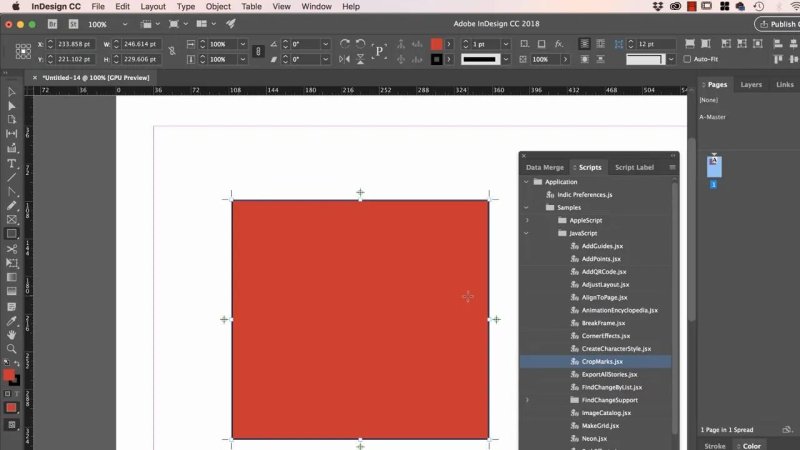Open the Layout menu
This screenshot has width=800, height=450.
[153, 7]
